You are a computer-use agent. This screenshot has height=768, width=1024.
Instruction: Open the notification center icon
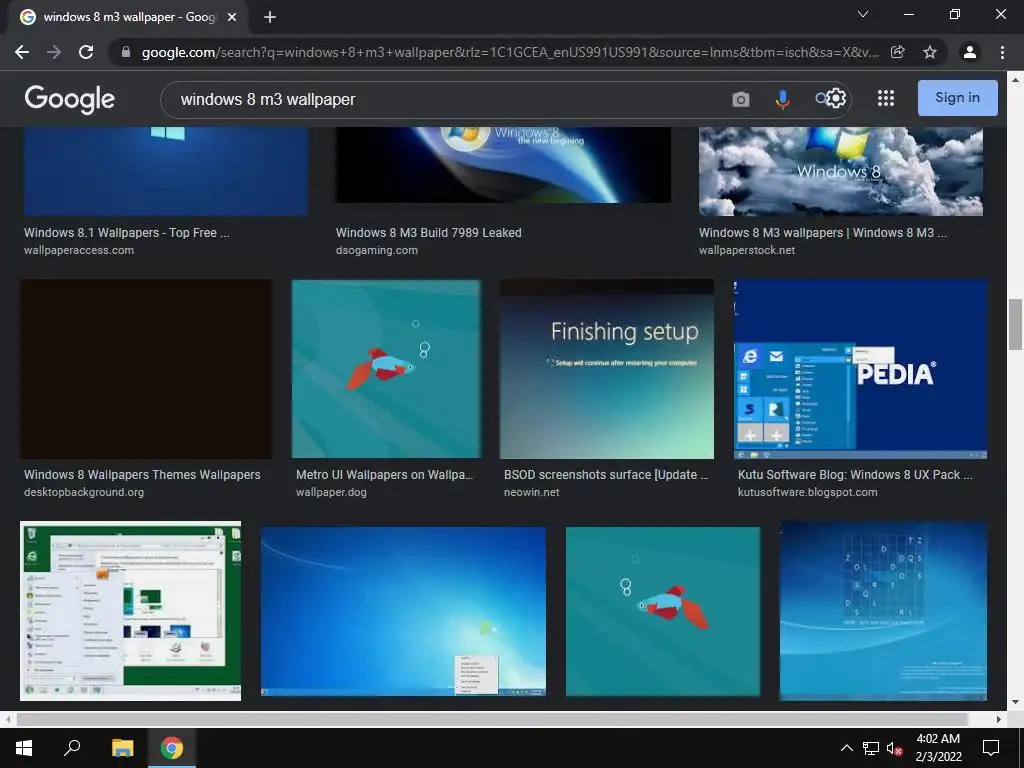click(x=991, y=748)
